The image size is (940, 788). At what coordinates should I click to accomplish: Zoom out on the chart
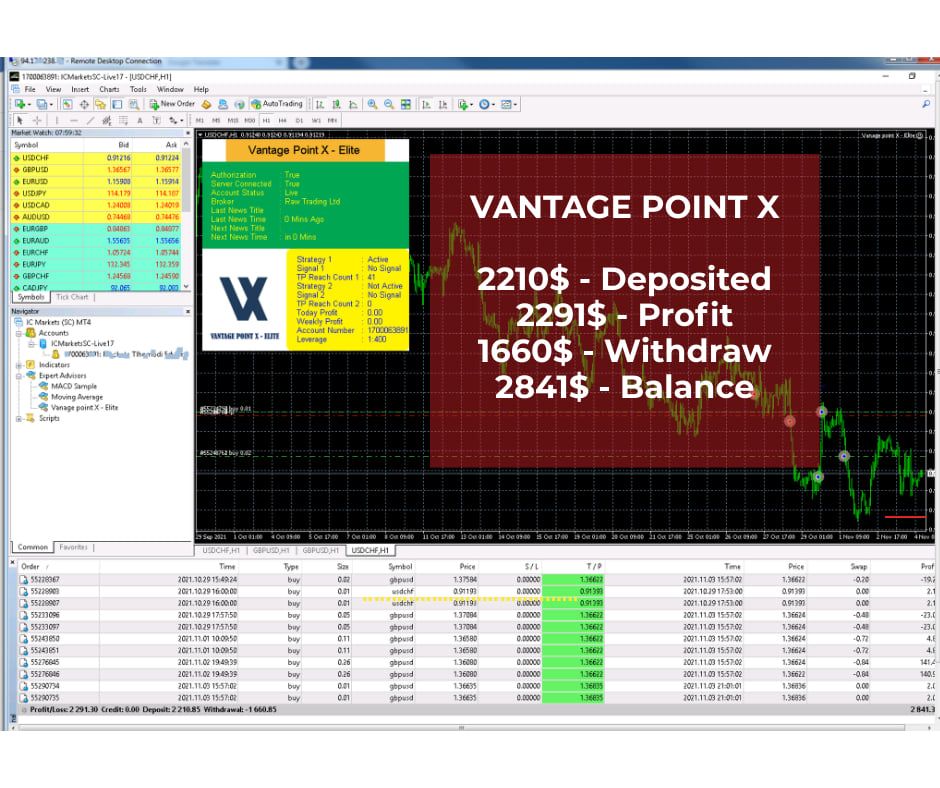(389, 104)
